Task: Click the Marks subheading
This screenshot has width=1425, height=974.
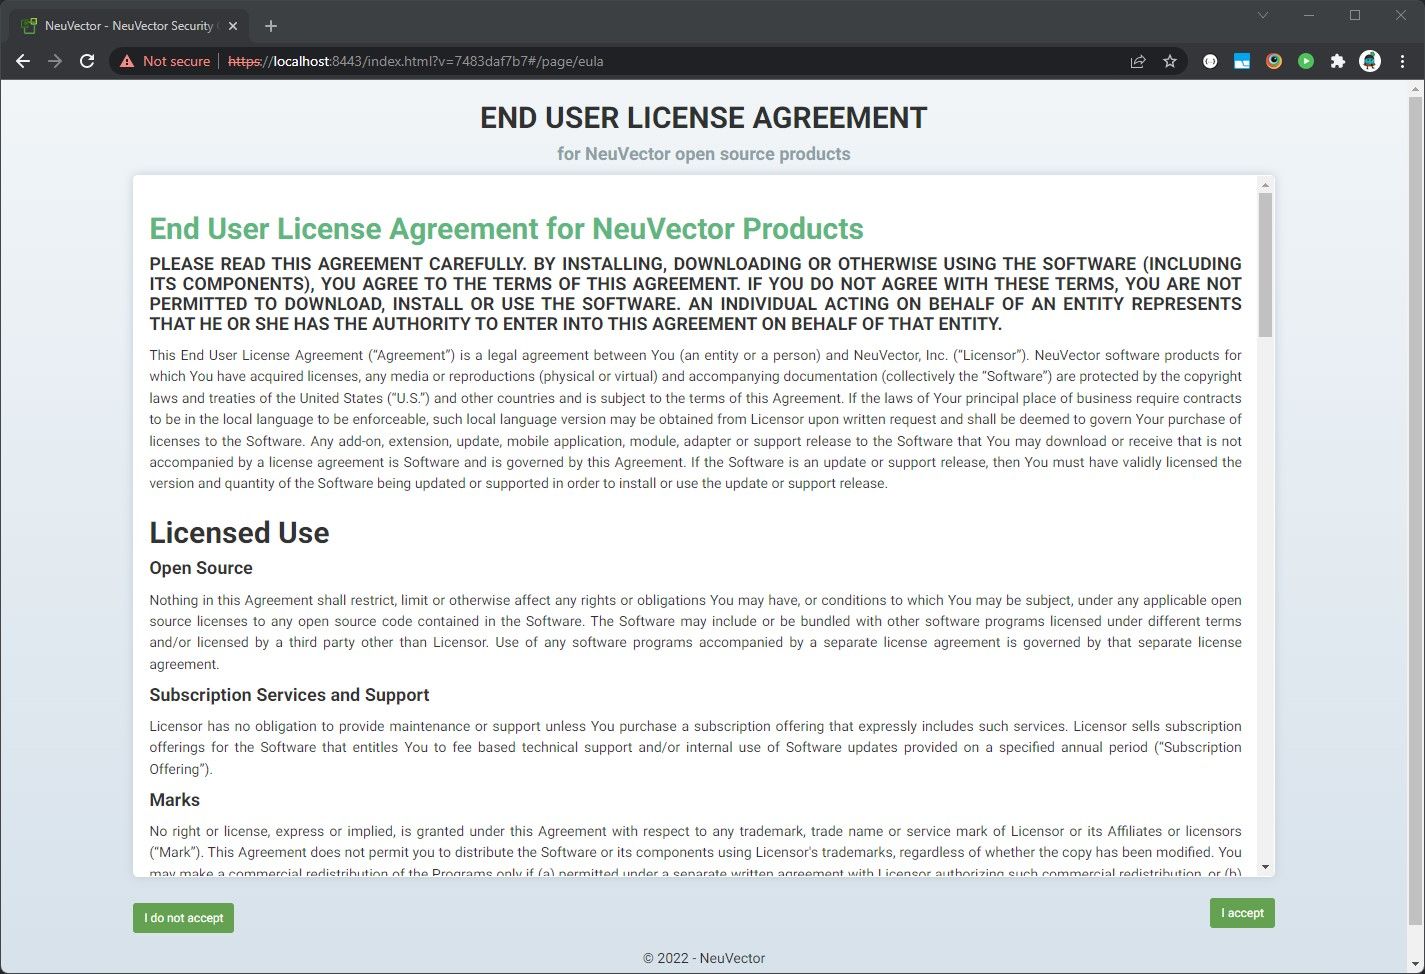Action: click(174, 800)
